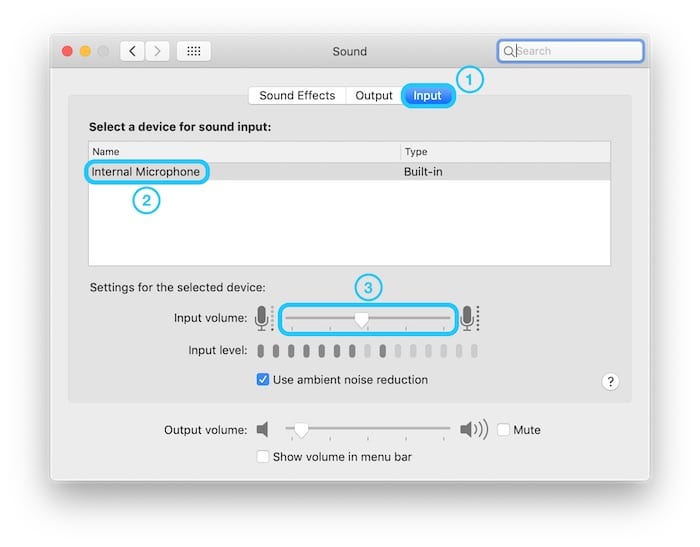The width and height of the screenshot is (700, 547).
Task: Enable Show volume in menu bar
Action: (x=262, y=457)
